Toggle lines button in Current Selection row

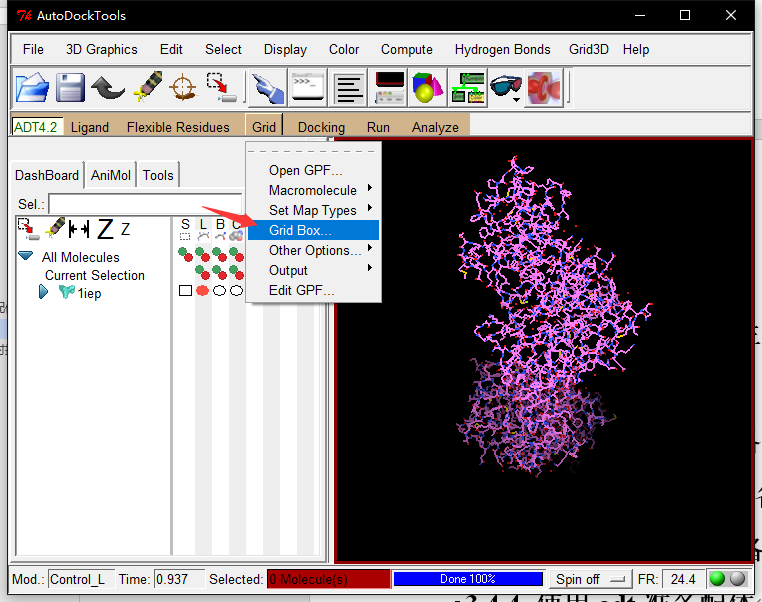(x=203, y=272)
